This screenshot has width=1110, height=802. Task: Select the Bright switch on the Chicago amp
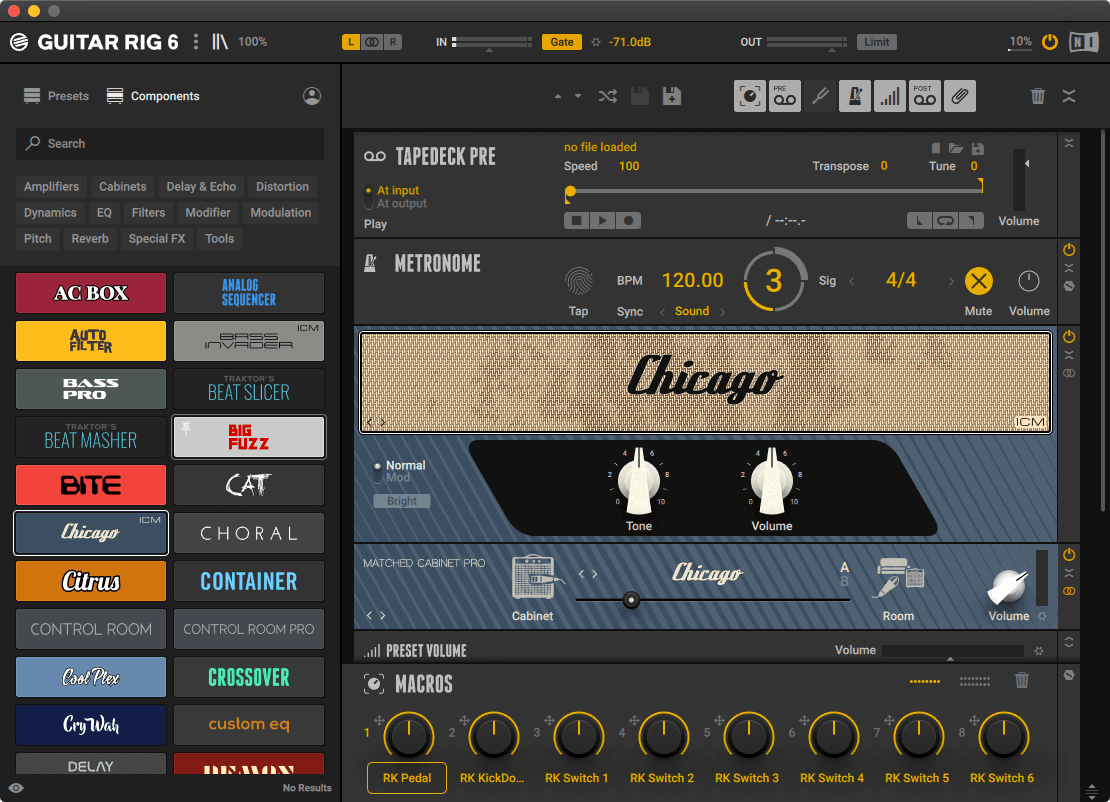point(401,500)
